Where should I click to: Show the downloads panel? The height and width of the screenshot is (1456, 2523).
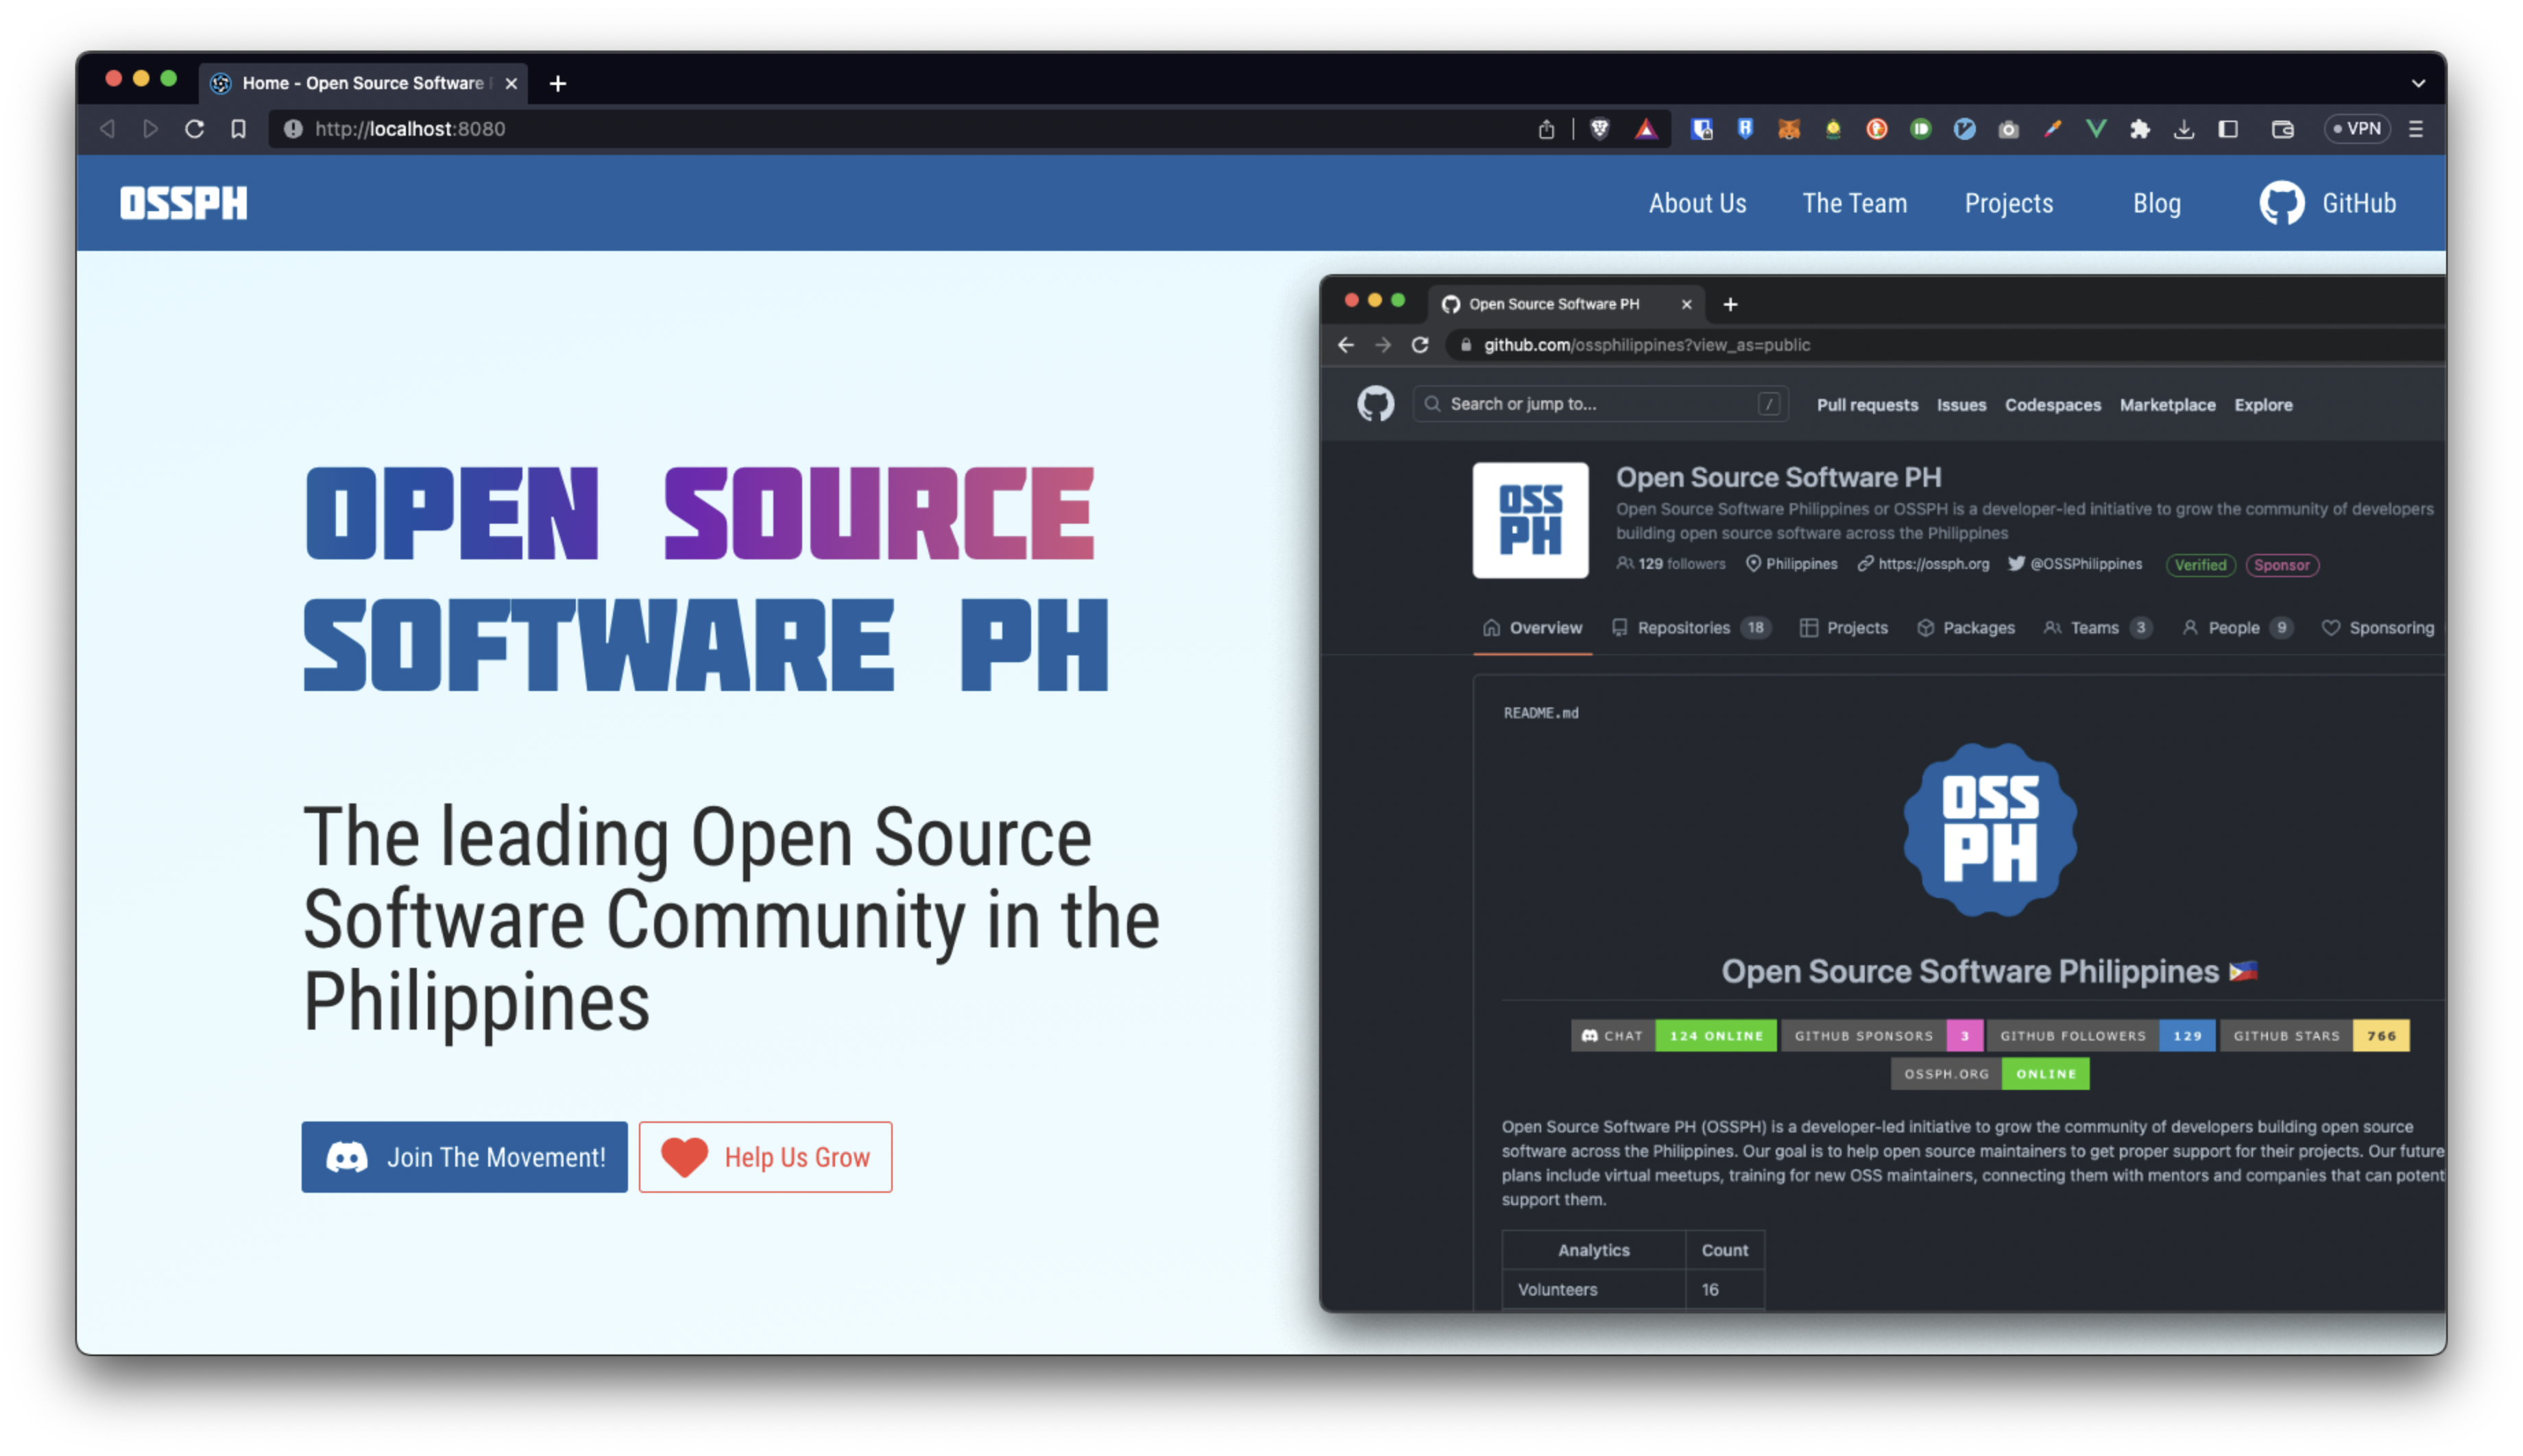tap(2184, 129)
